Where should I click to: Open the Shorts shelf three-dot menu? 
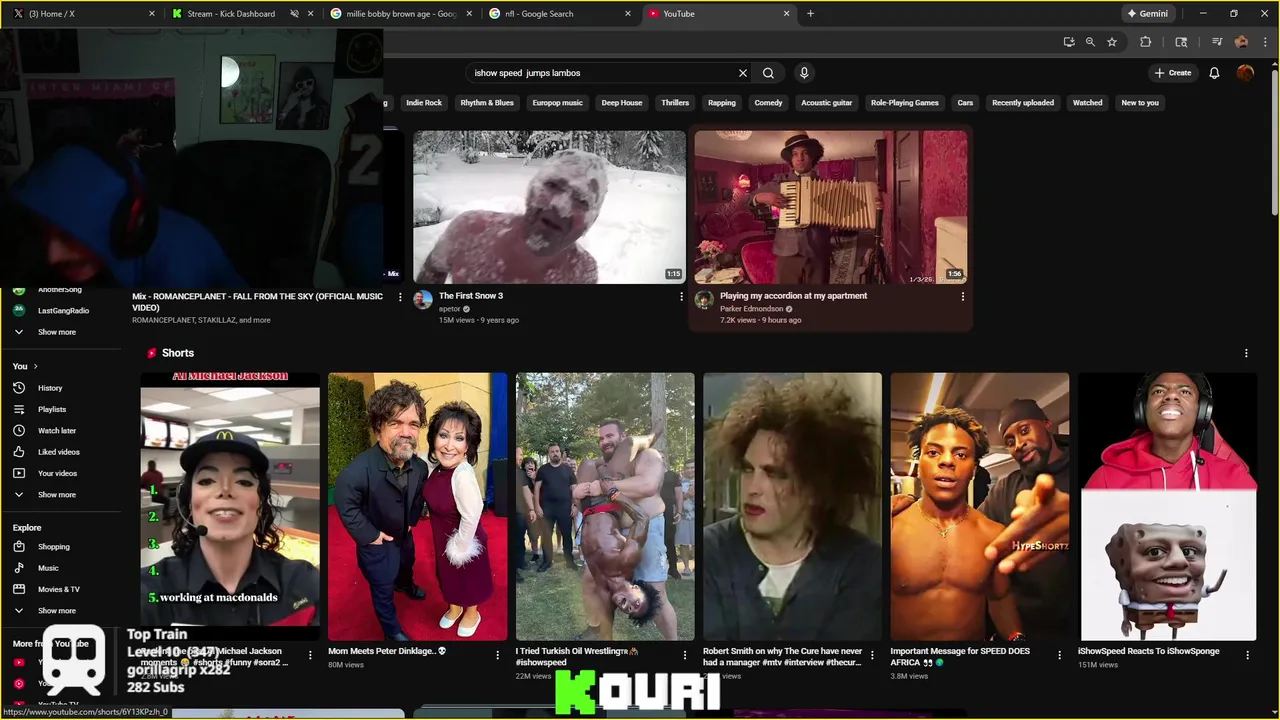(x=1246, y=353)
